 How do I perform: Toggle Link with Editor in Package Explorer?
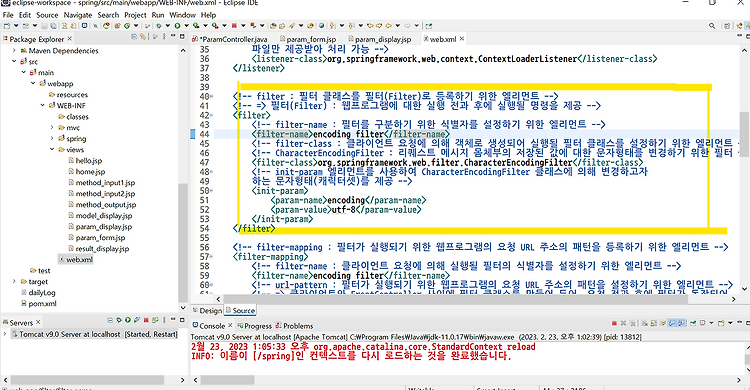(x=143, y=36)
